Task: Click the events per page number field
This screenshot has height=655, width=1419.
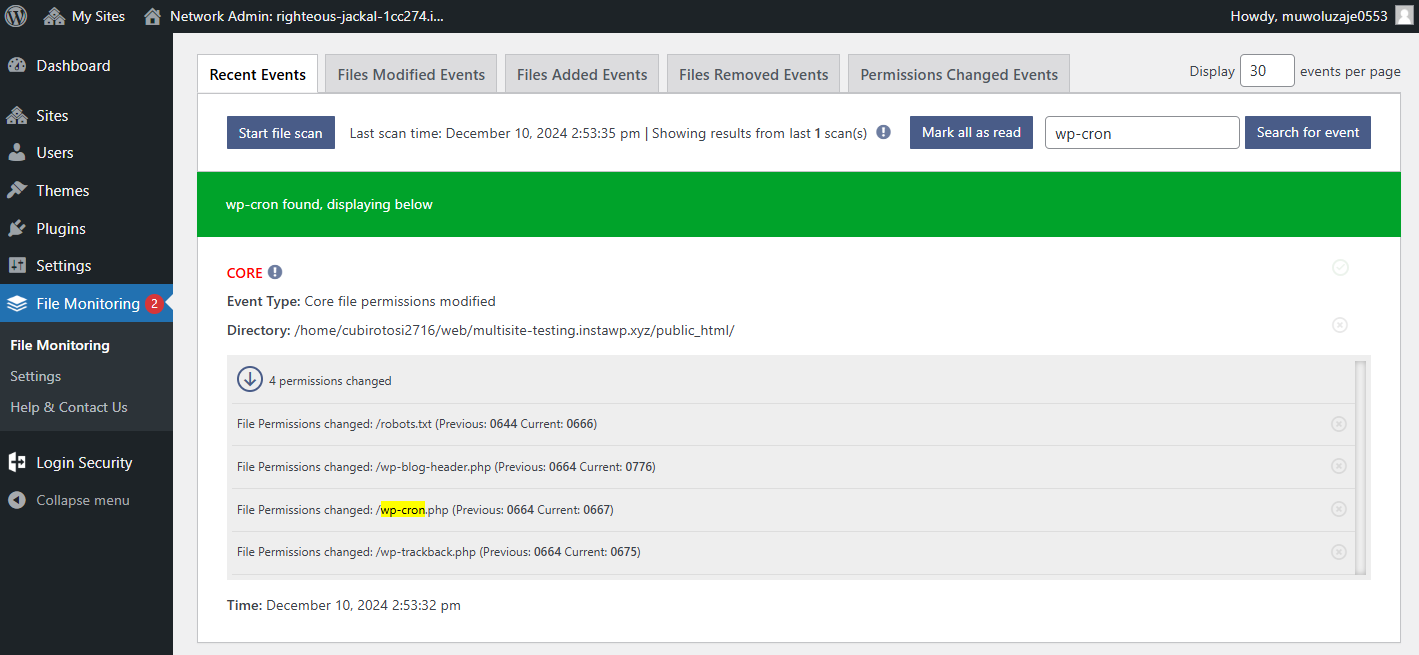Action: coord(1267,71)
